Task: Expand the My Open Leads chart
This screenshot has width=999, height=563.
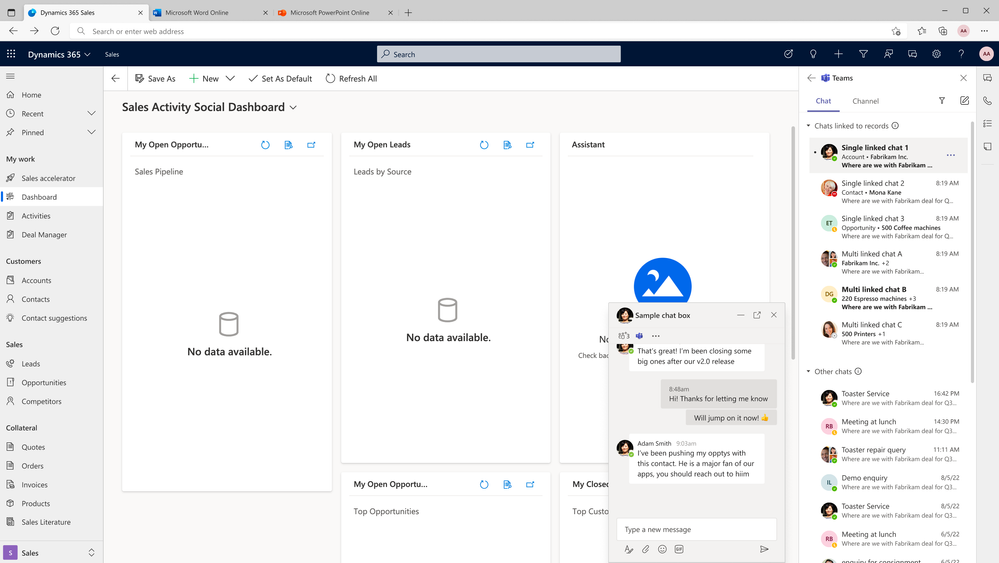Action: (x=530, y=145)
